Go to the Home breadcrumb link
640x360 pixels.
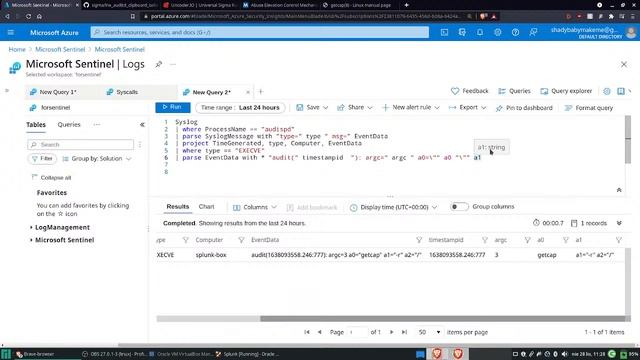tap(17, 49)
